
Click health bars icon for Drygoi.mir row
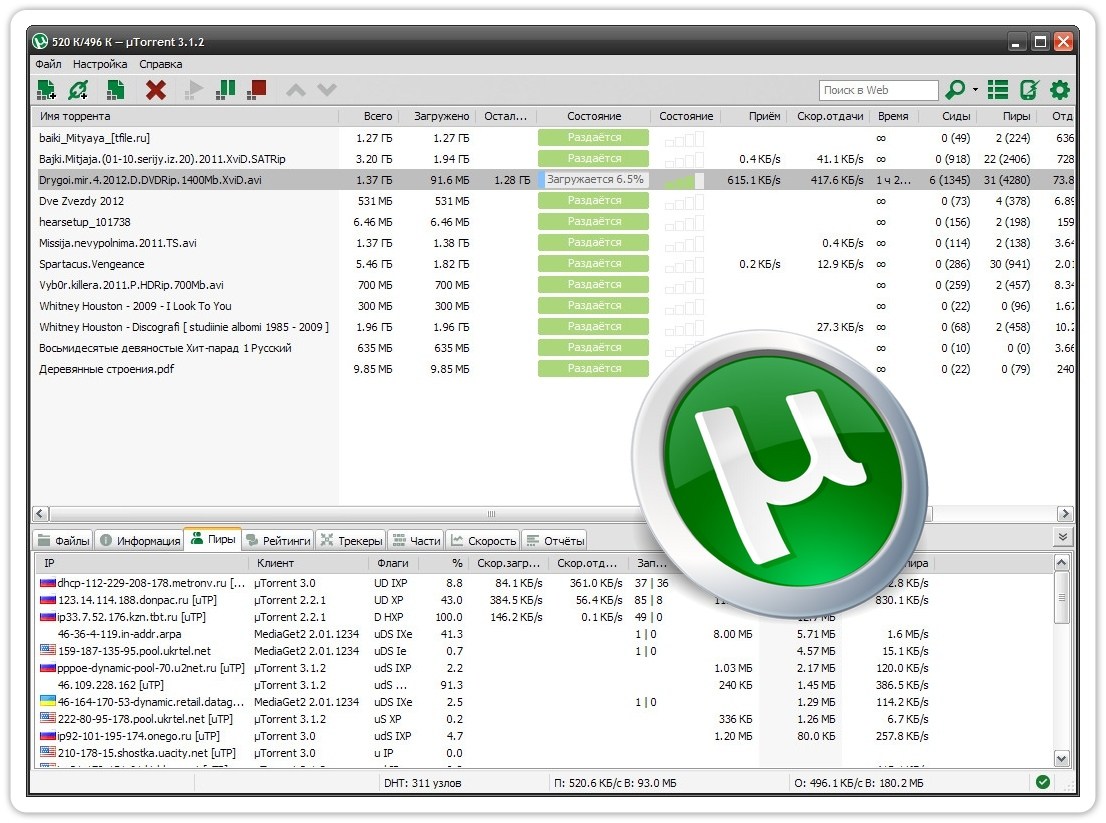684,180
